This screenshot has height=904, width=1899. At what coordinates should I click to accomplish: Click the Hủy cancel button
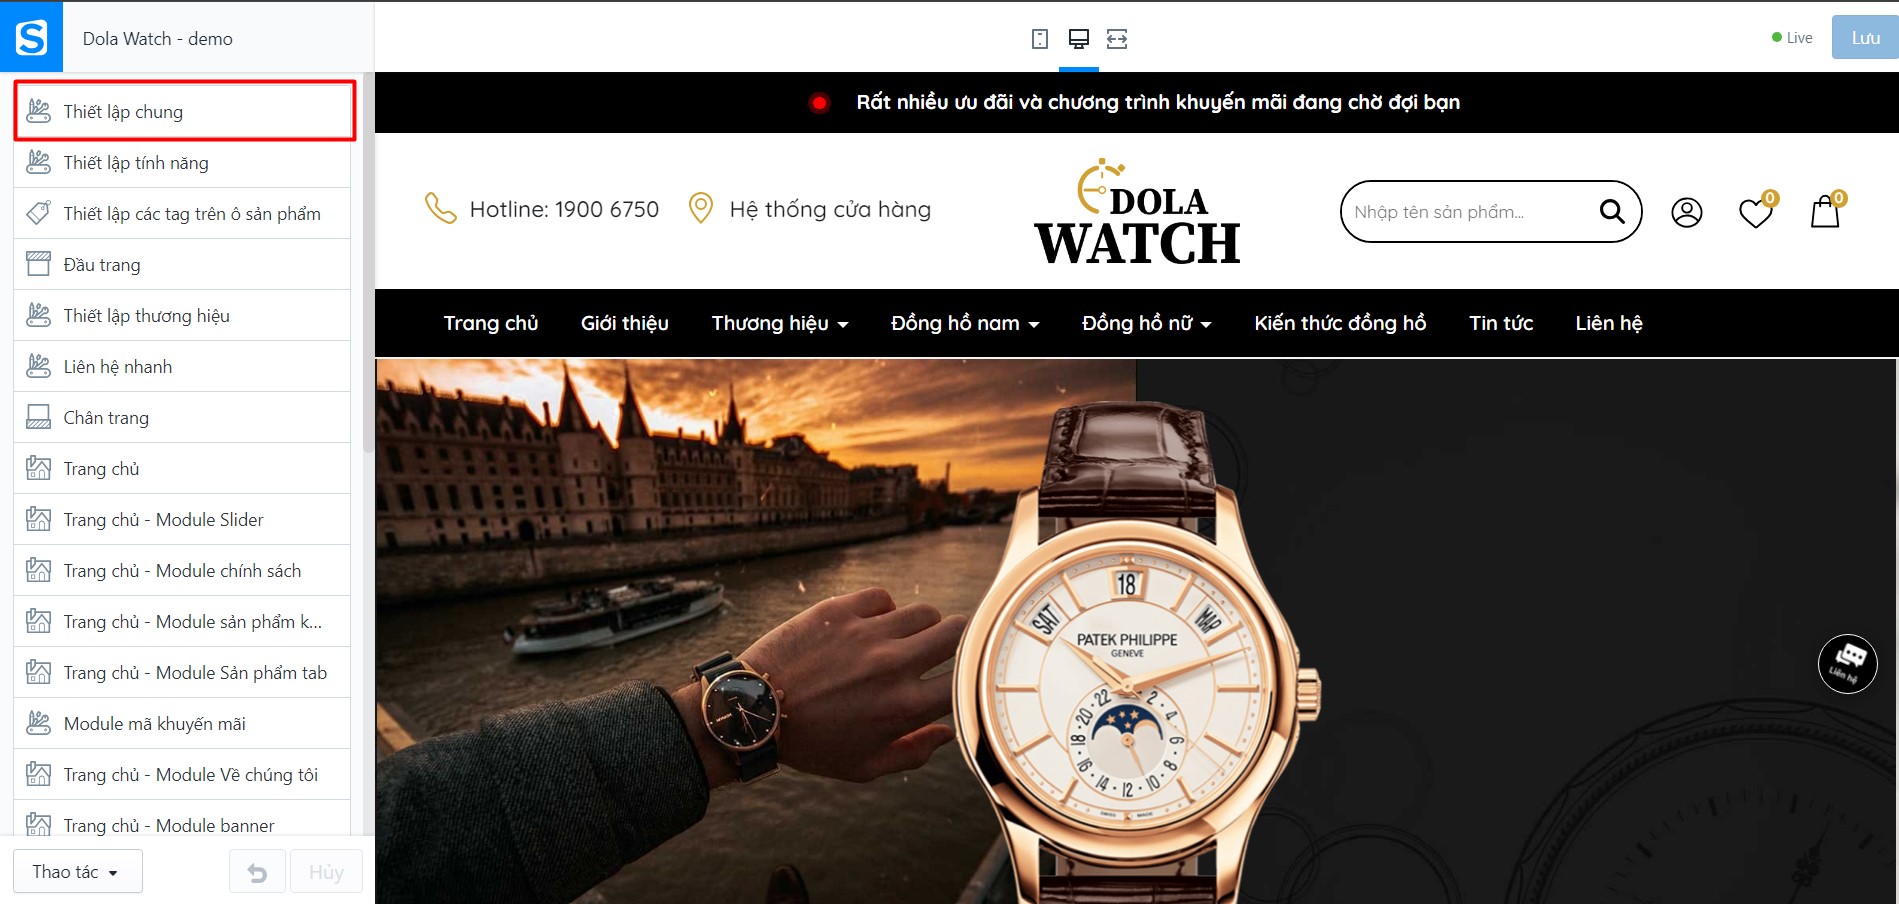coord(326,872)
